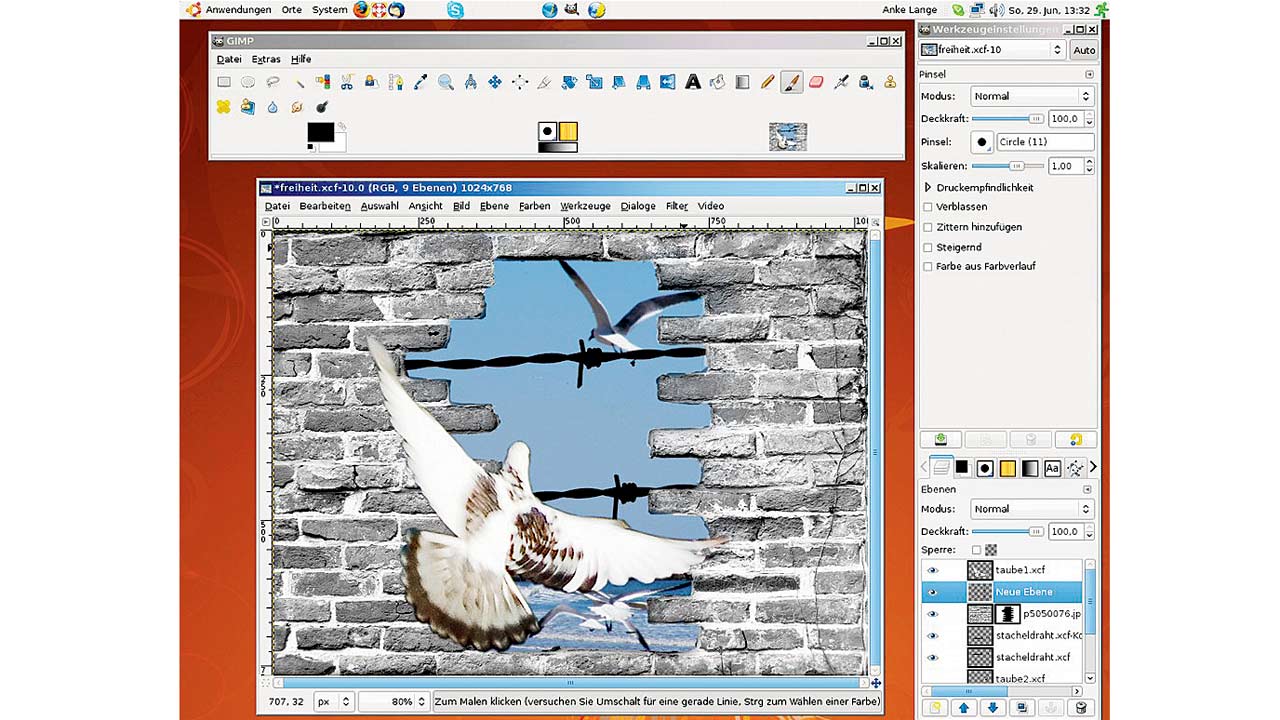Screen dimensions: 1280x720
Task: Select the Move tool
Action: point(495,82)
